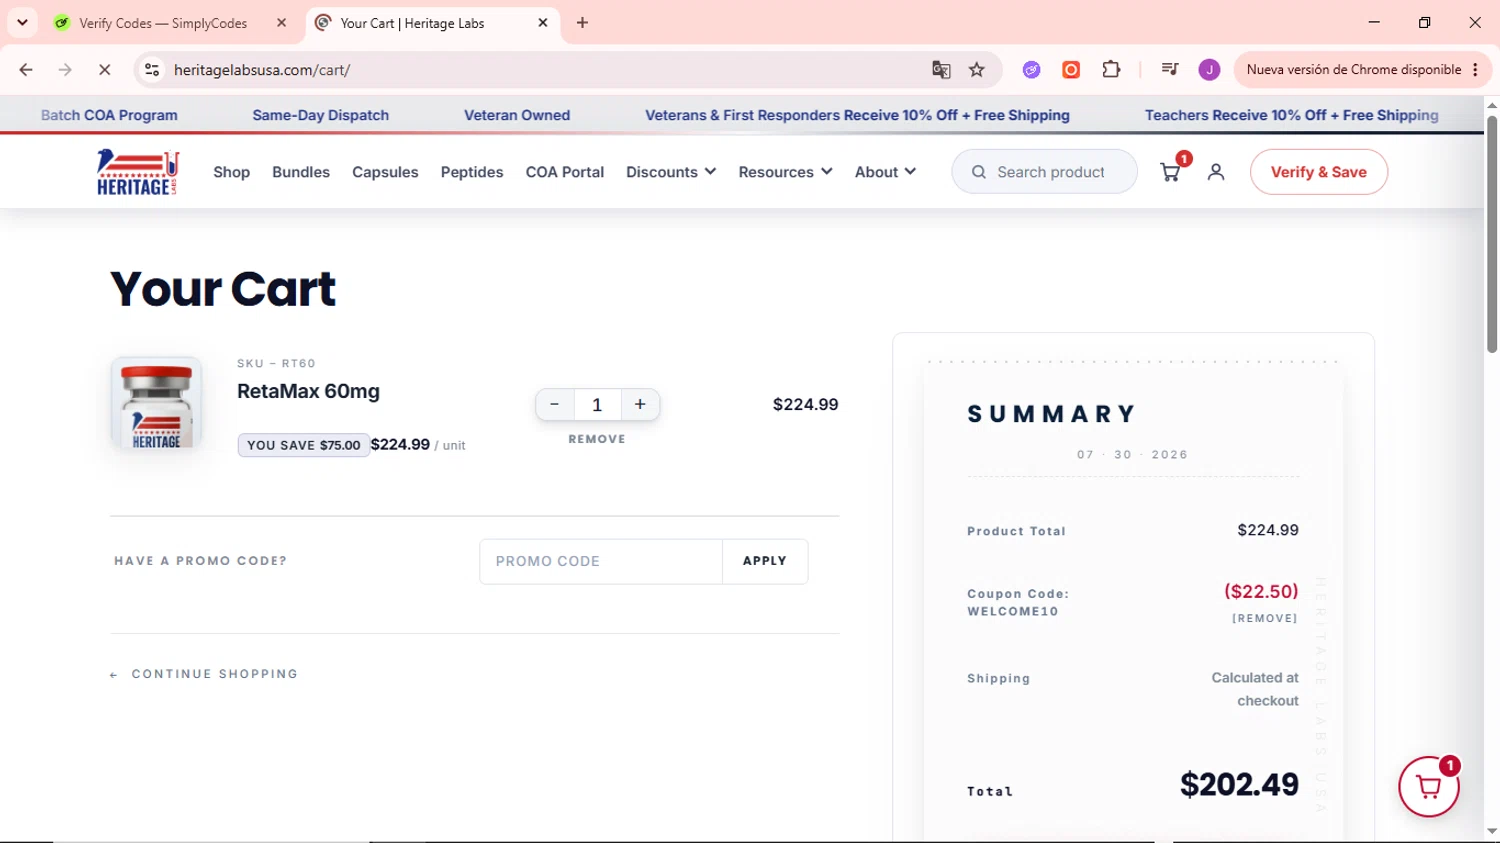
Task: Click the You Save $75.00 badge
Action: [304, 445]
